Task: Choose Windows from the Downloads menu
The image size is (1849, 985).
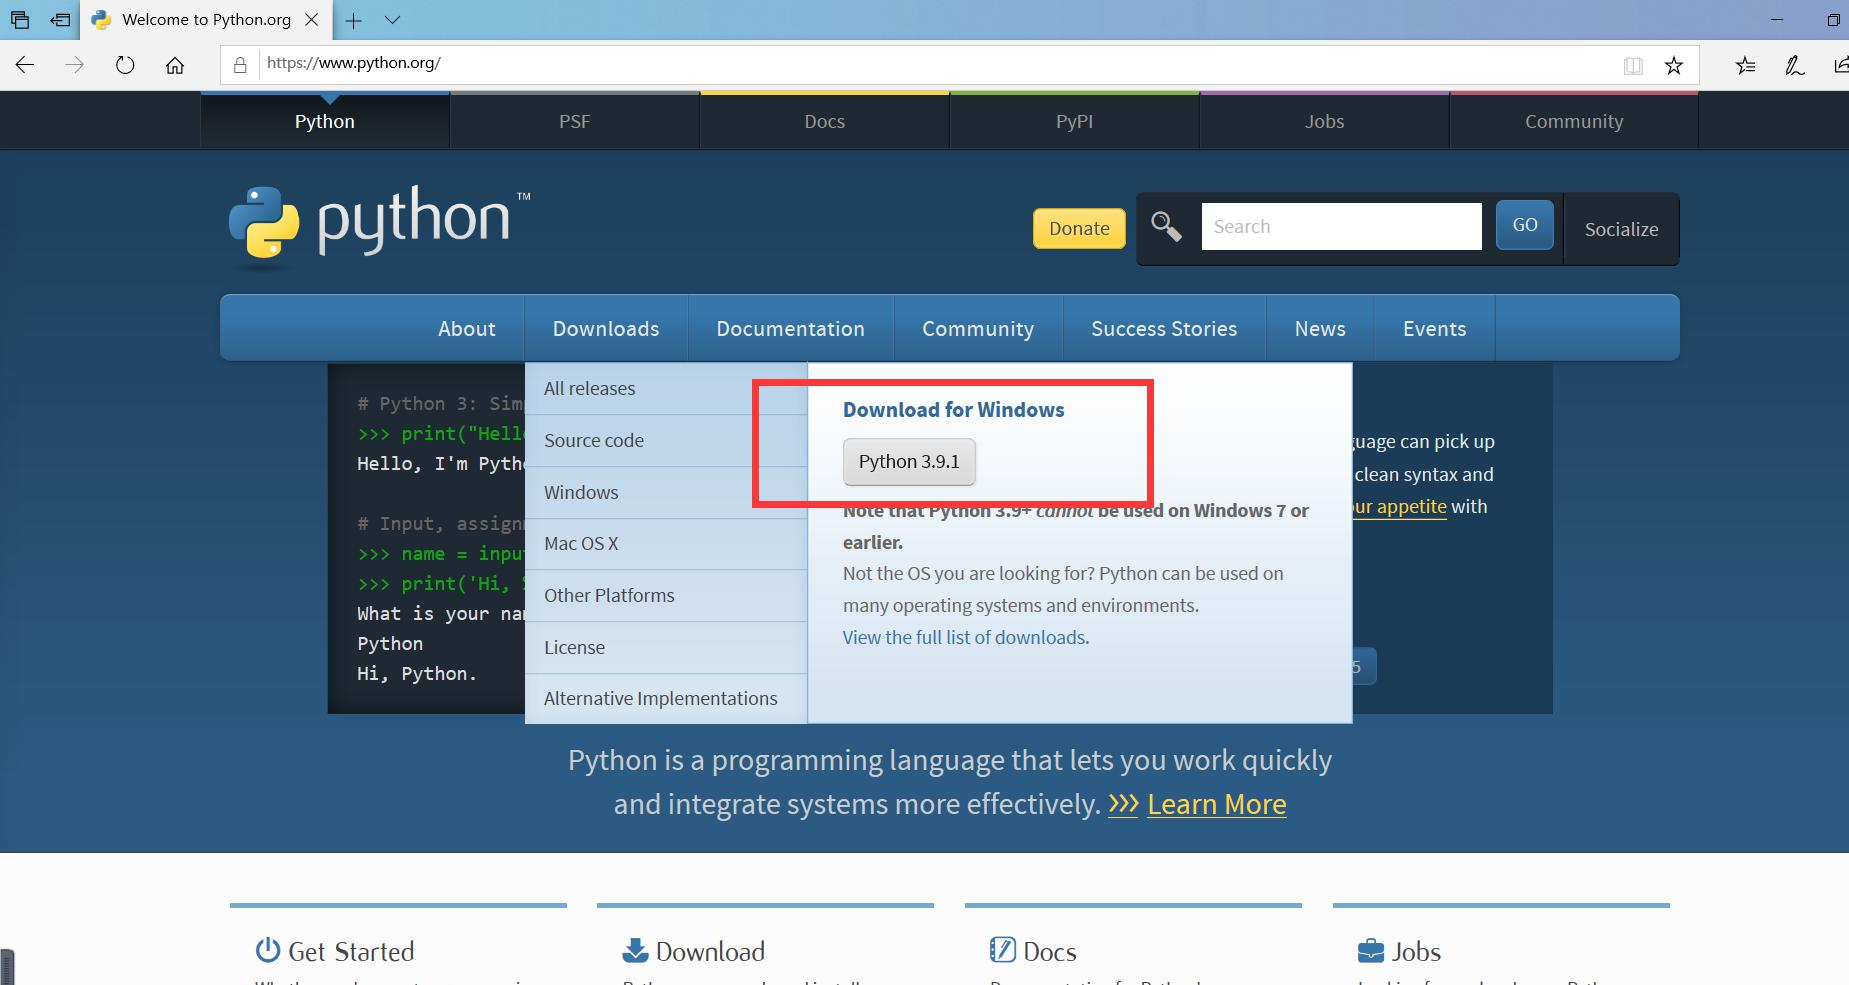Action: pyautogui.click(x=581, y=492)
